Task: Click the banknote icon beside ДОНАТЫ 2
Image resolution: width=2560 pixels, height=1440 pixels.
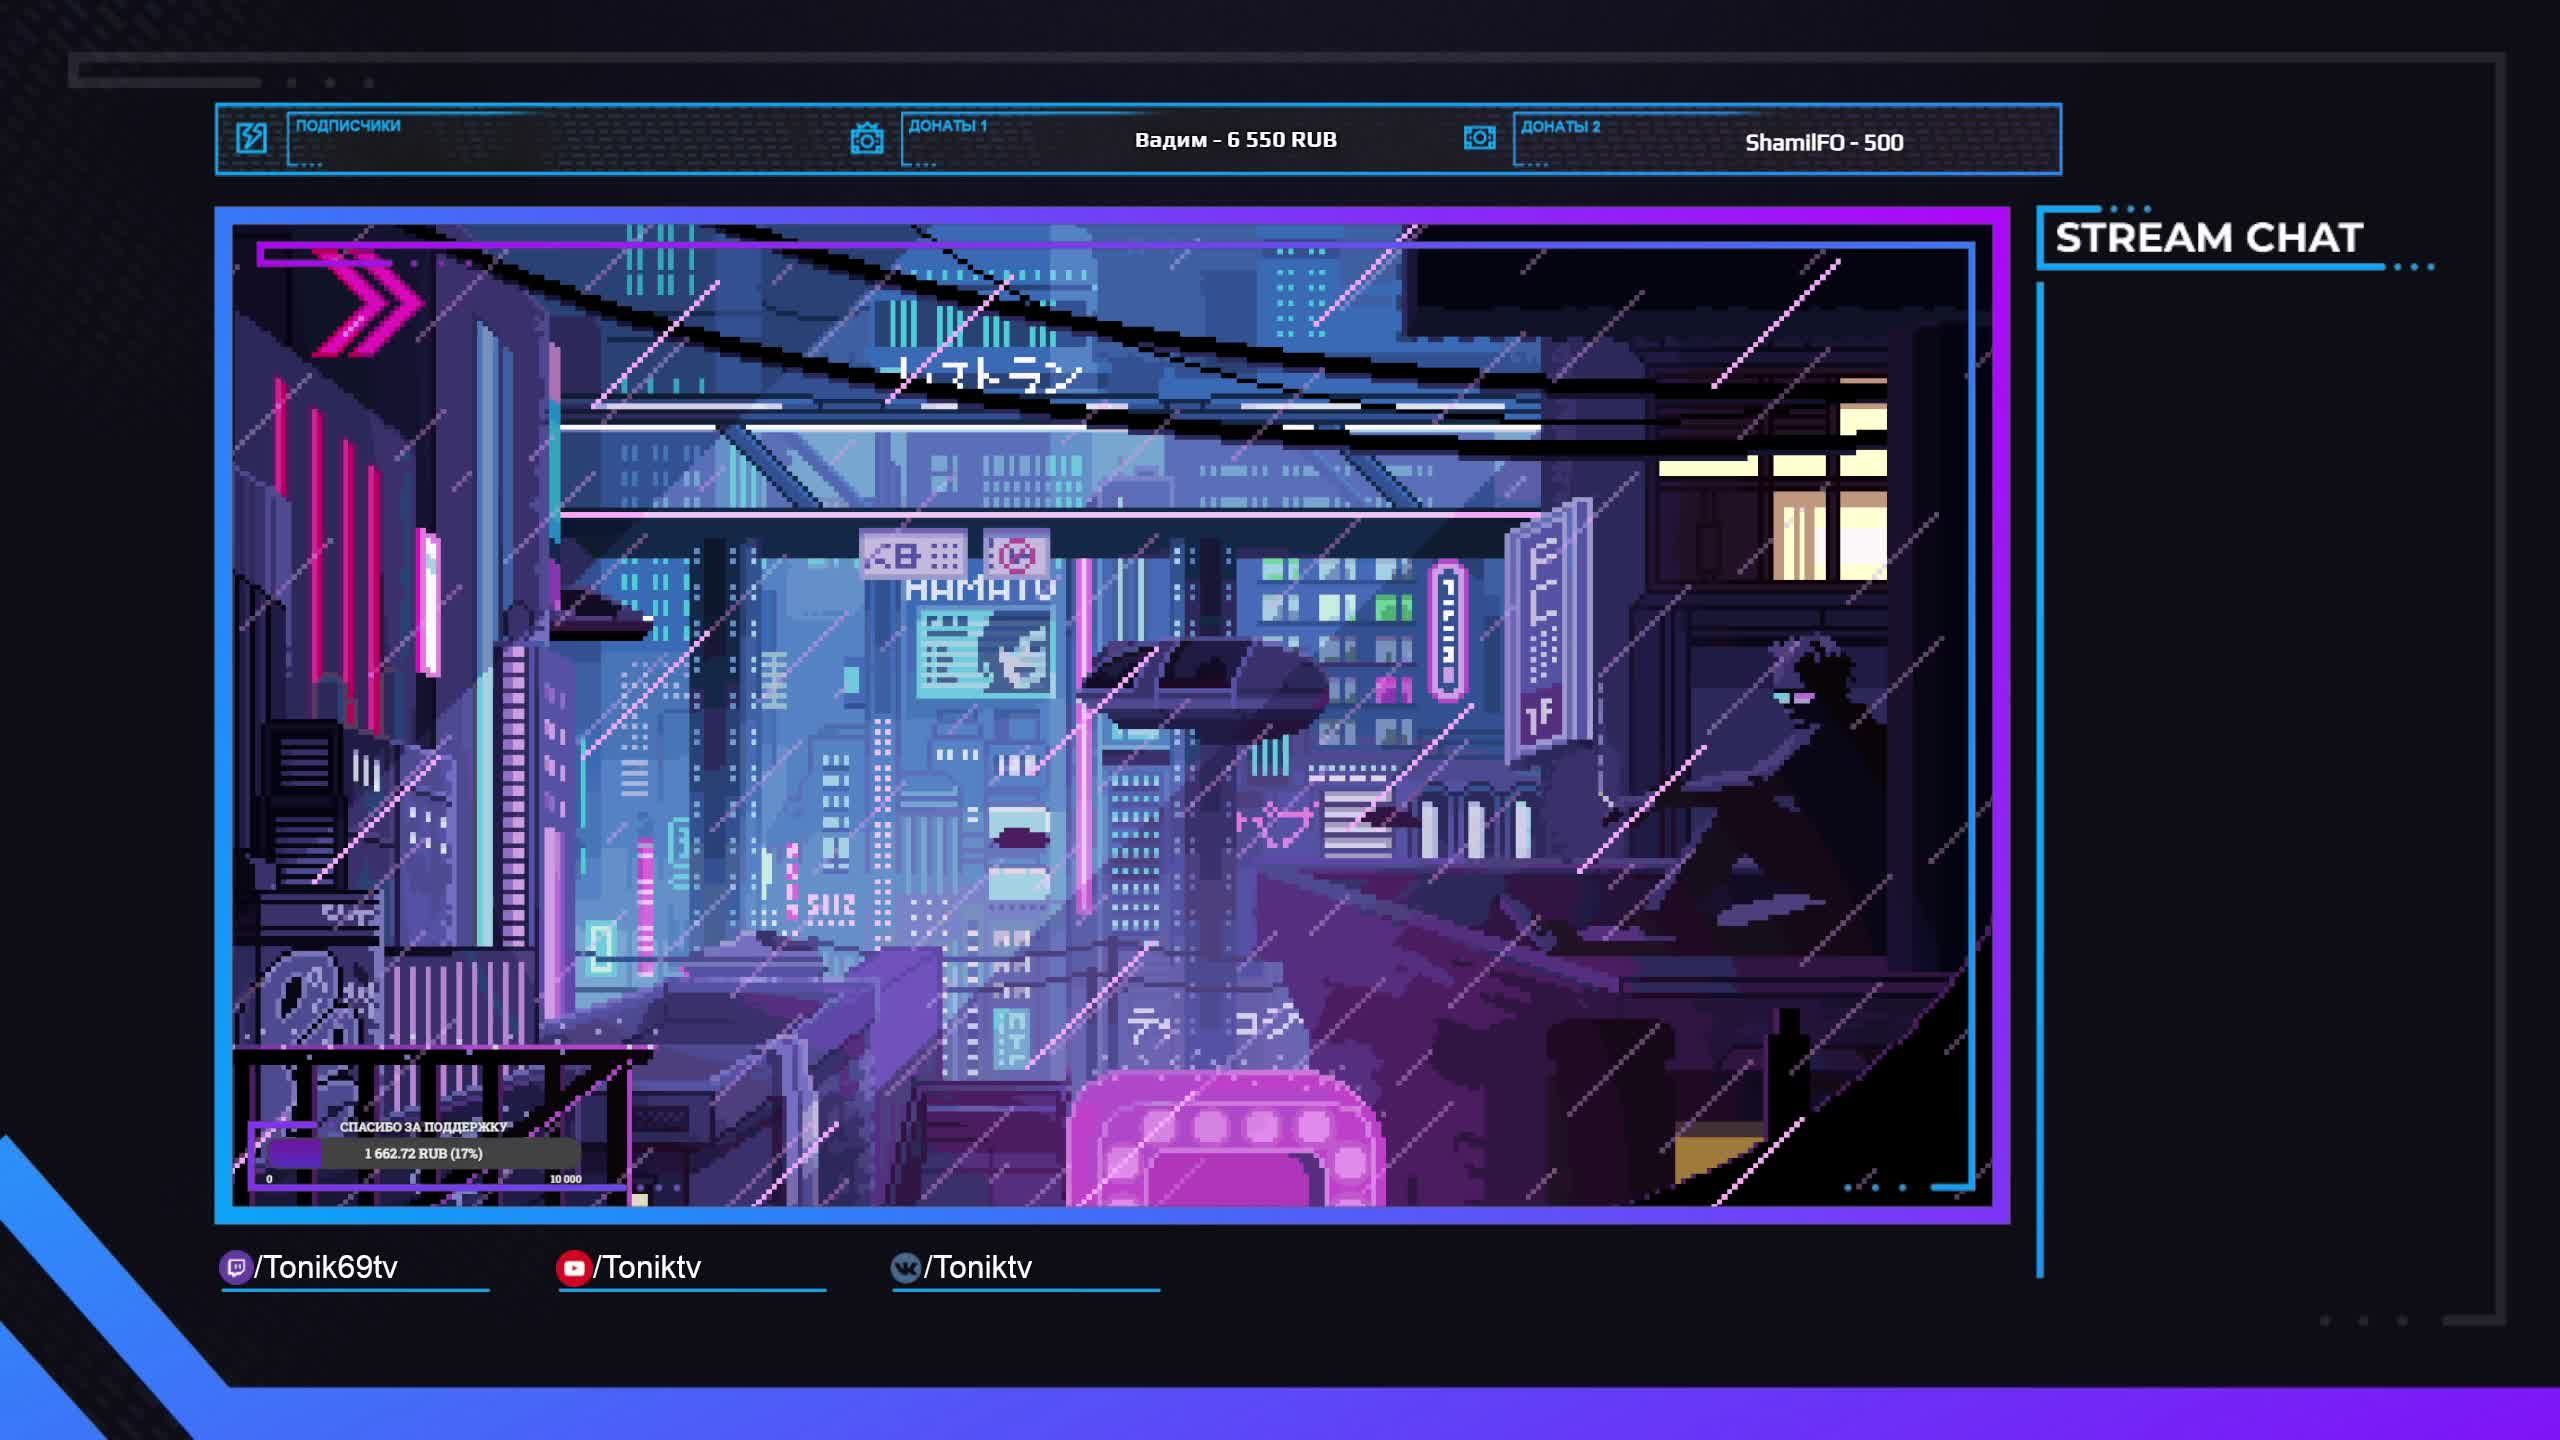Action: tap(1479, 138)
